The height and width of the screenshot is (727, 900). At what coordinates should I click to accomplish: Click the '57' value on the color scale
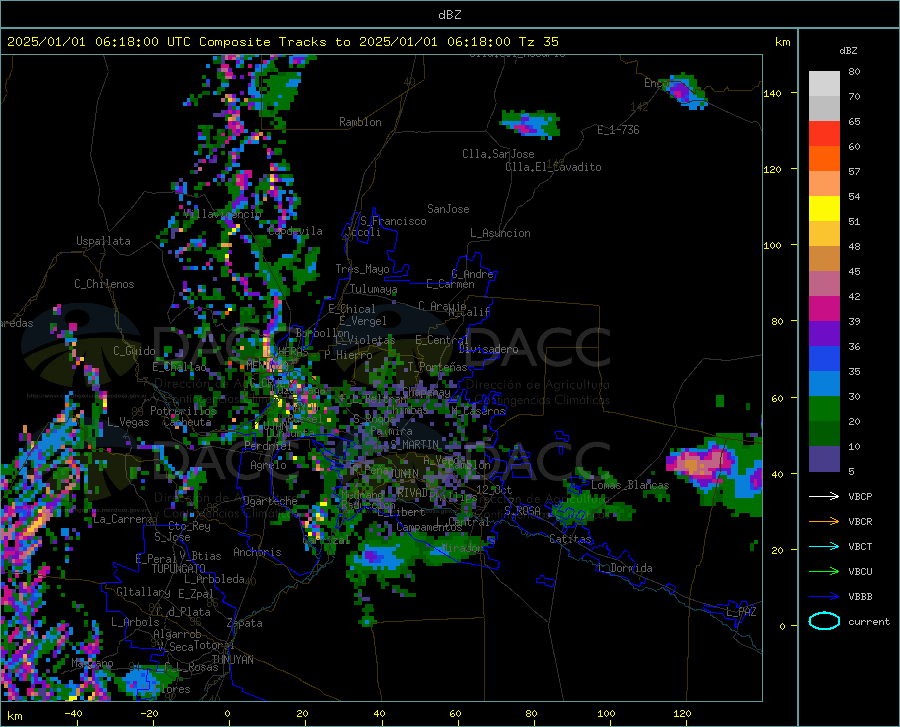tap(854, 172)
